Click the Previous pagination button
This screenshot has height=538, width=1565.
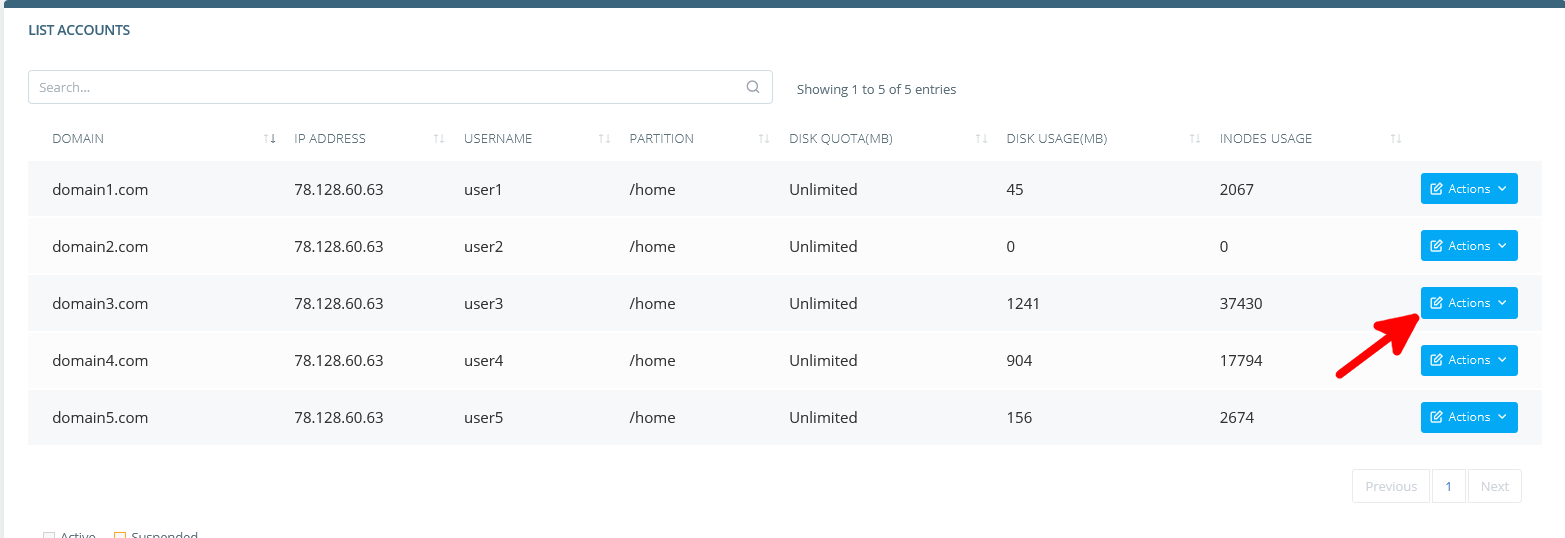click(x=1390, y=486)
